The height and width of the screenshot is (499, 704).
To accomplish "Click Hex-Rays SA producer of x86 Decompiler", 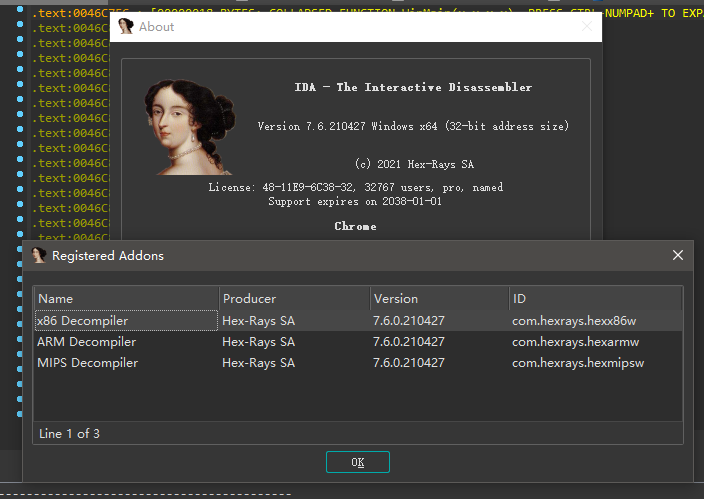I will [258, 321].
